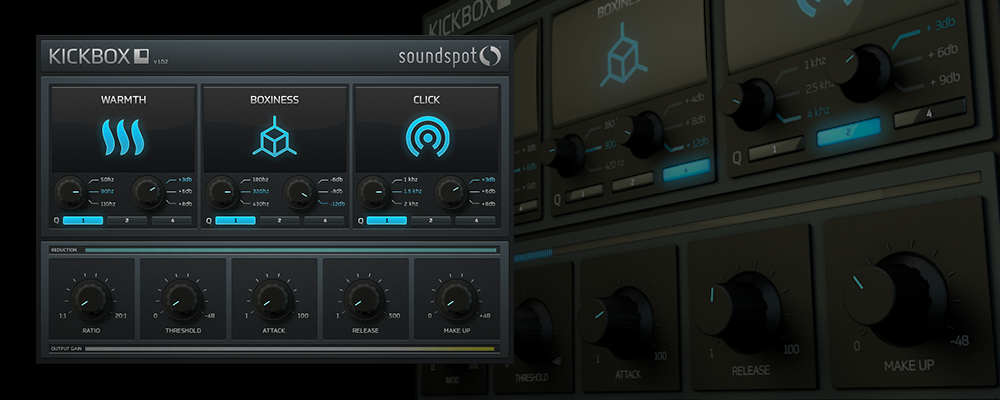Screen dimensions: 1000x400
Task: Select Click Q value 4 in front window
Action: pos(475,220)
